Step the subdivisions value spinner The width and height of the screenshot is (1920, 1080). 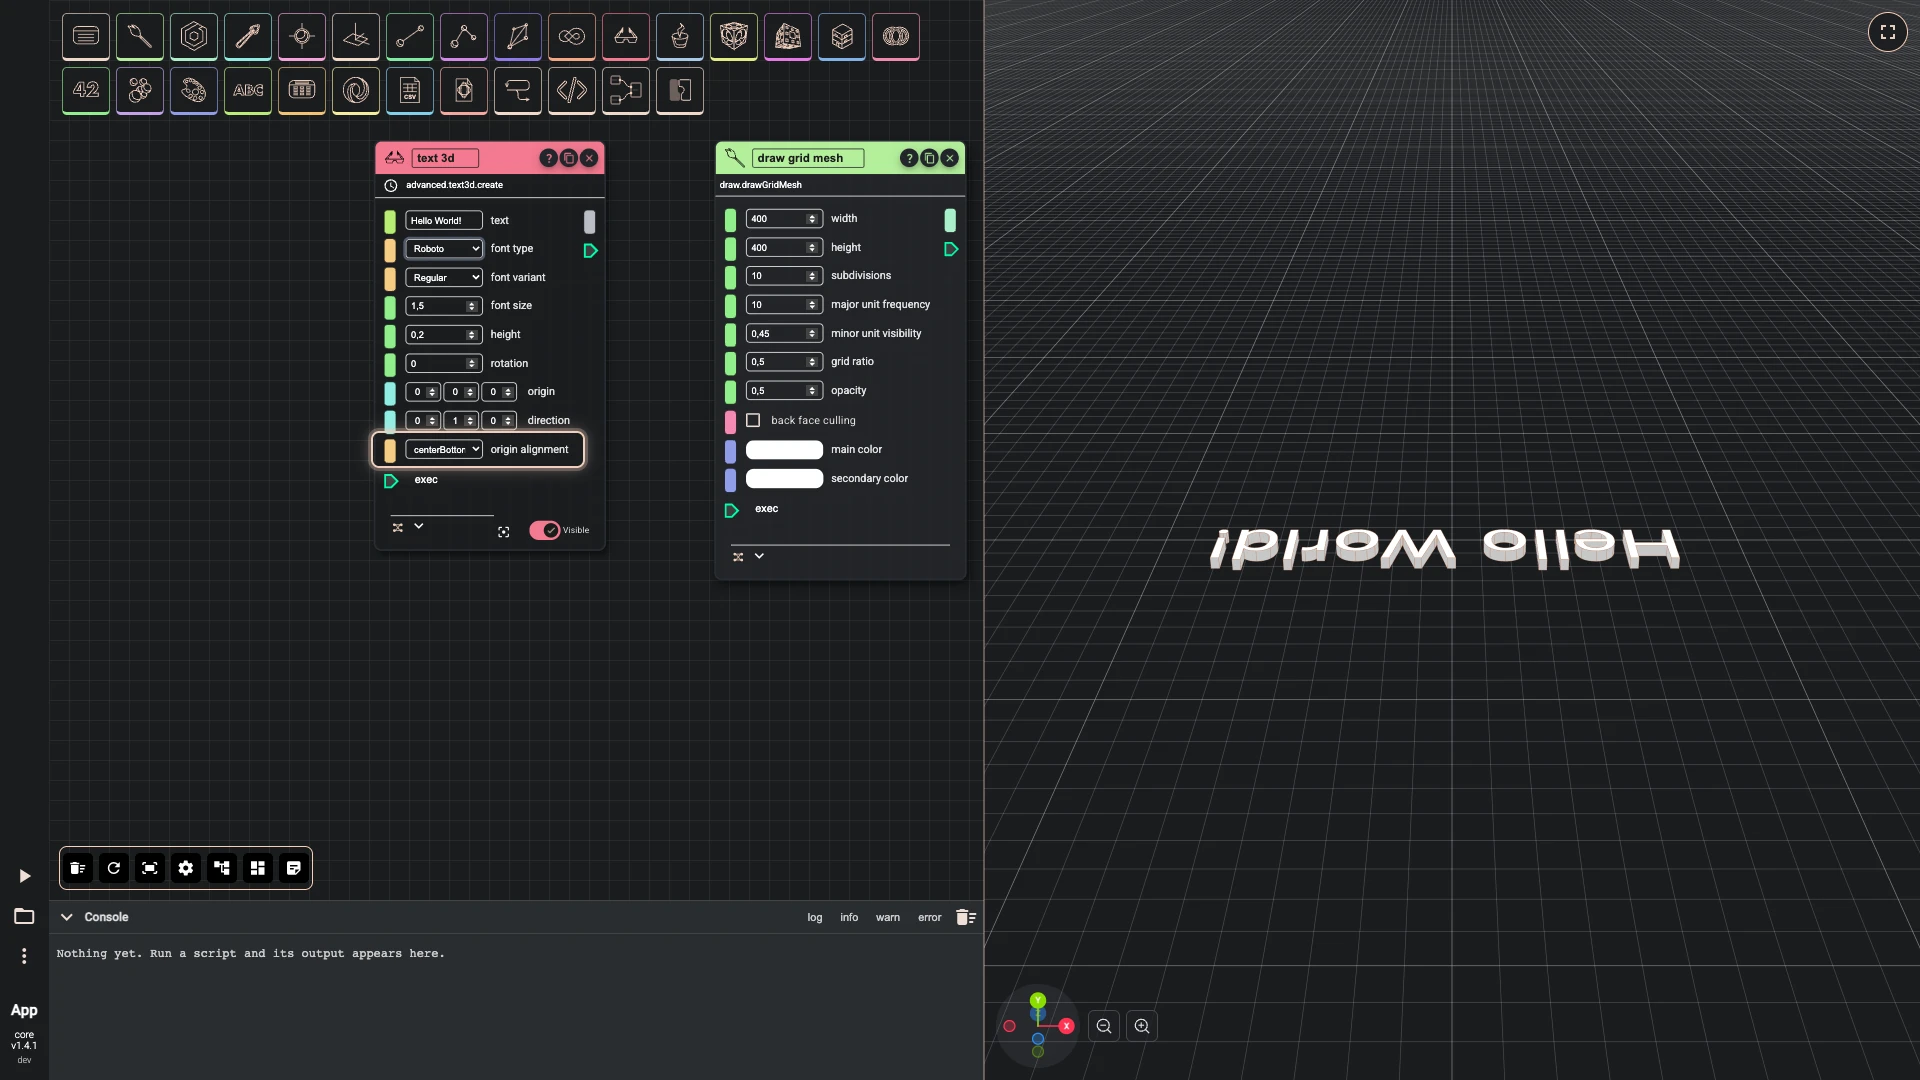pos(812,276)
